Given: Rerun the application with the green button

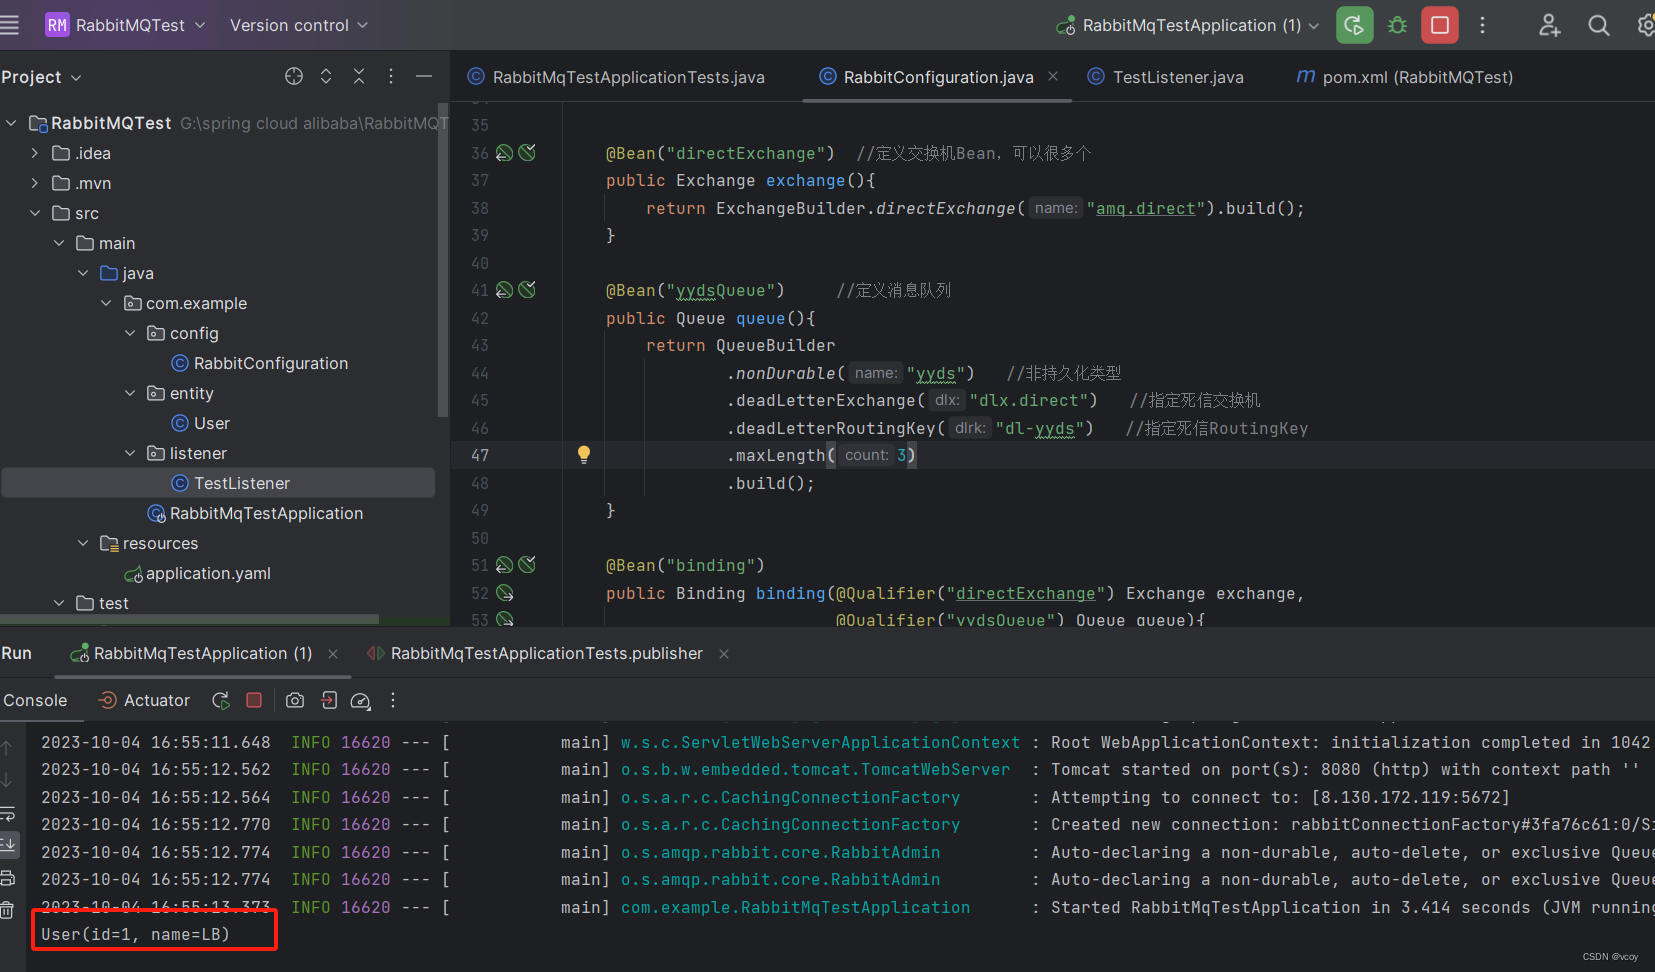Looking at the screenshot, I should click(1354, 25).
